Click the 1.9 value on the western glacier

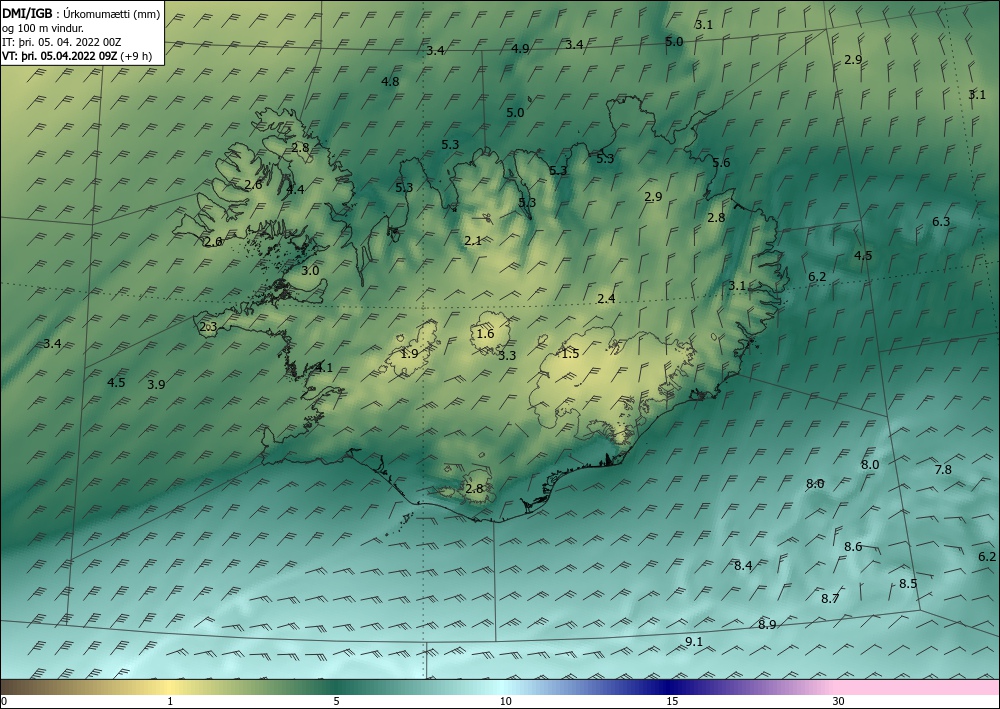tap(409, 353)
